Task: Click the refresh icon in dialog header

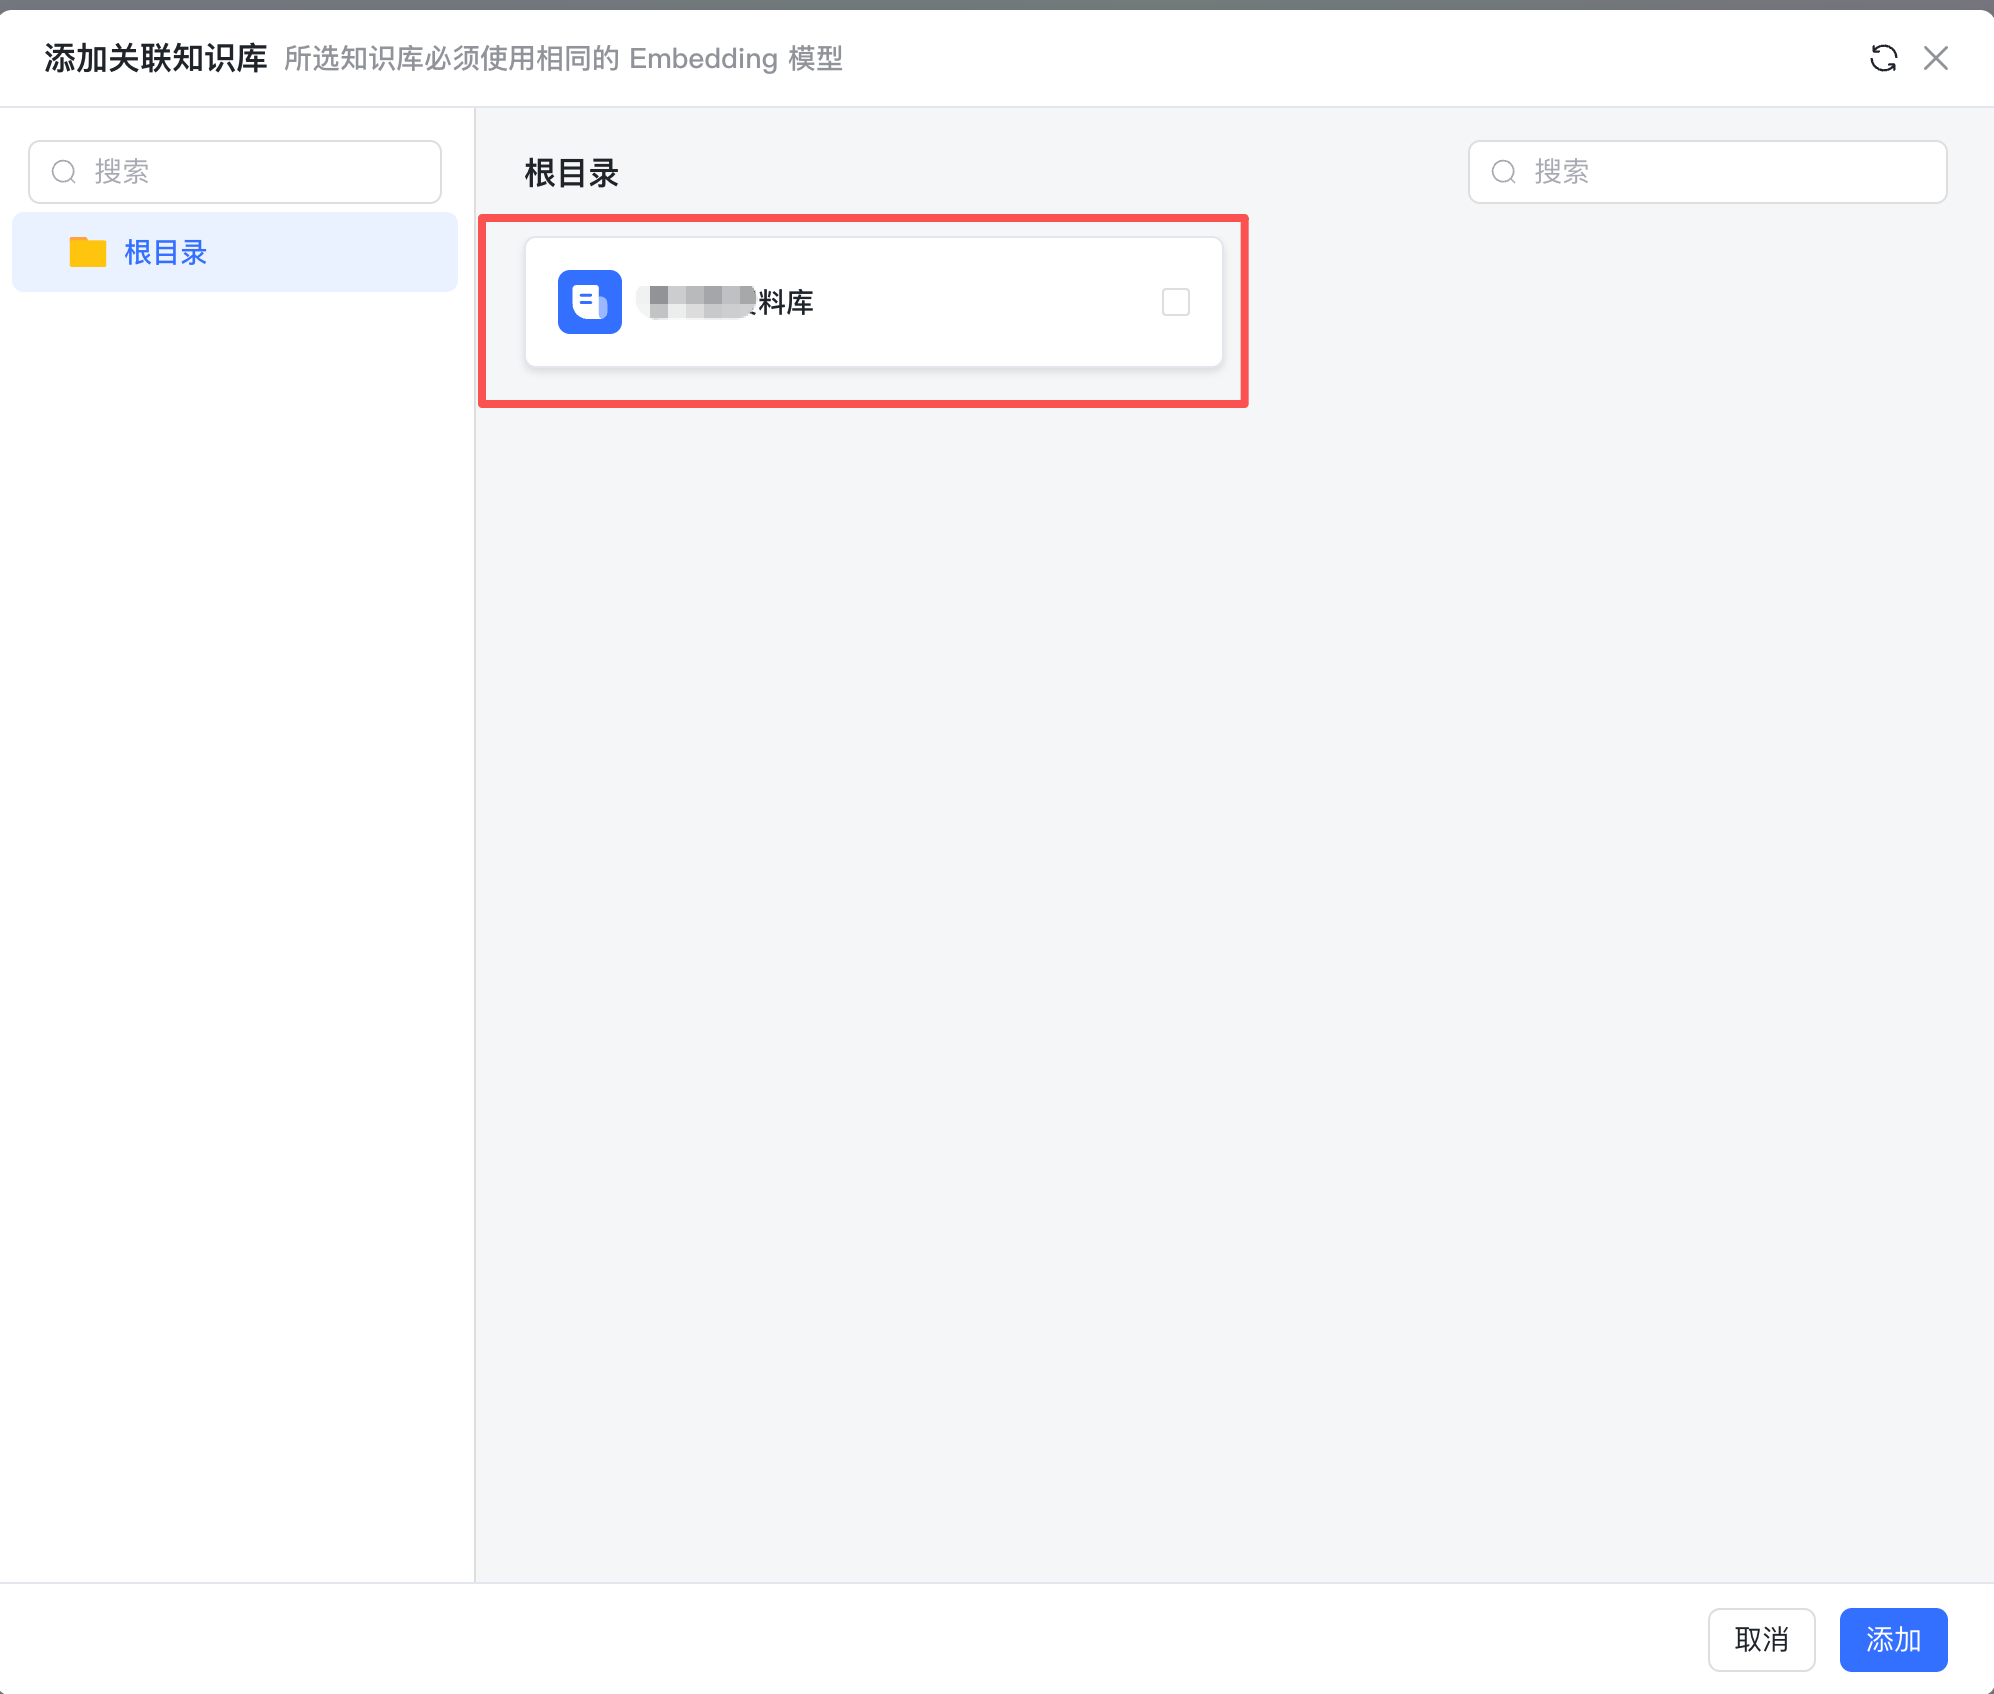Action: click(1883, 58)
